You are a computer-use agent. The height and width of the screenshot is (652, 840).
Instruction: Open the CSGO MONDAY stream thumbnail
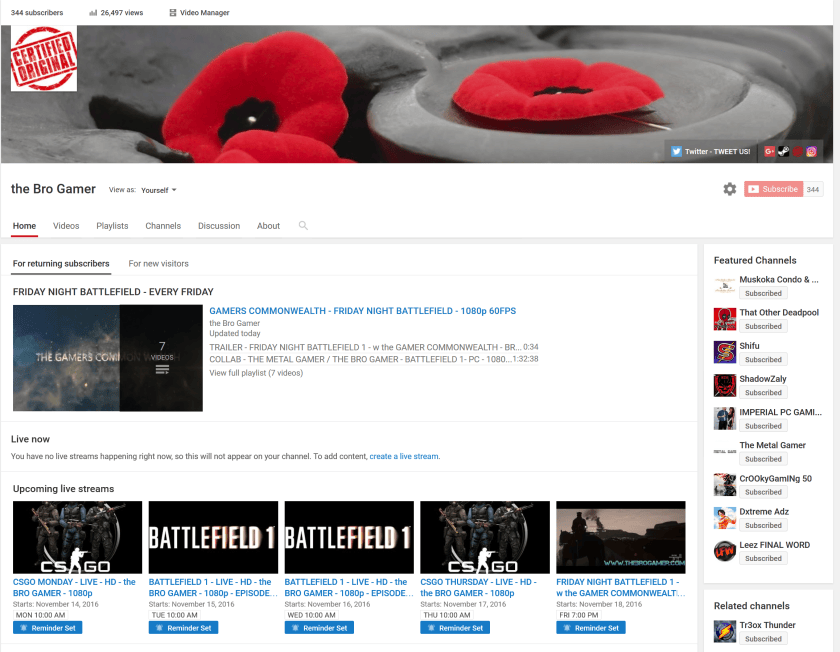(78, 537)
